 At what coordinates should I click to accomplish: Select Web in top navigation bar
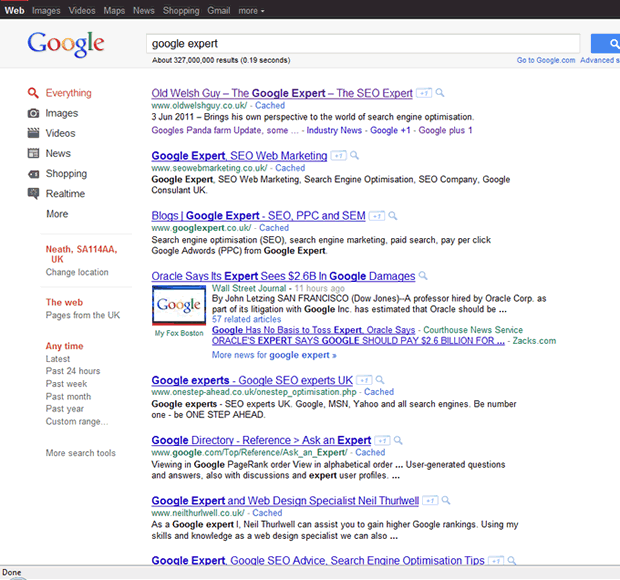tap(14, 11)
